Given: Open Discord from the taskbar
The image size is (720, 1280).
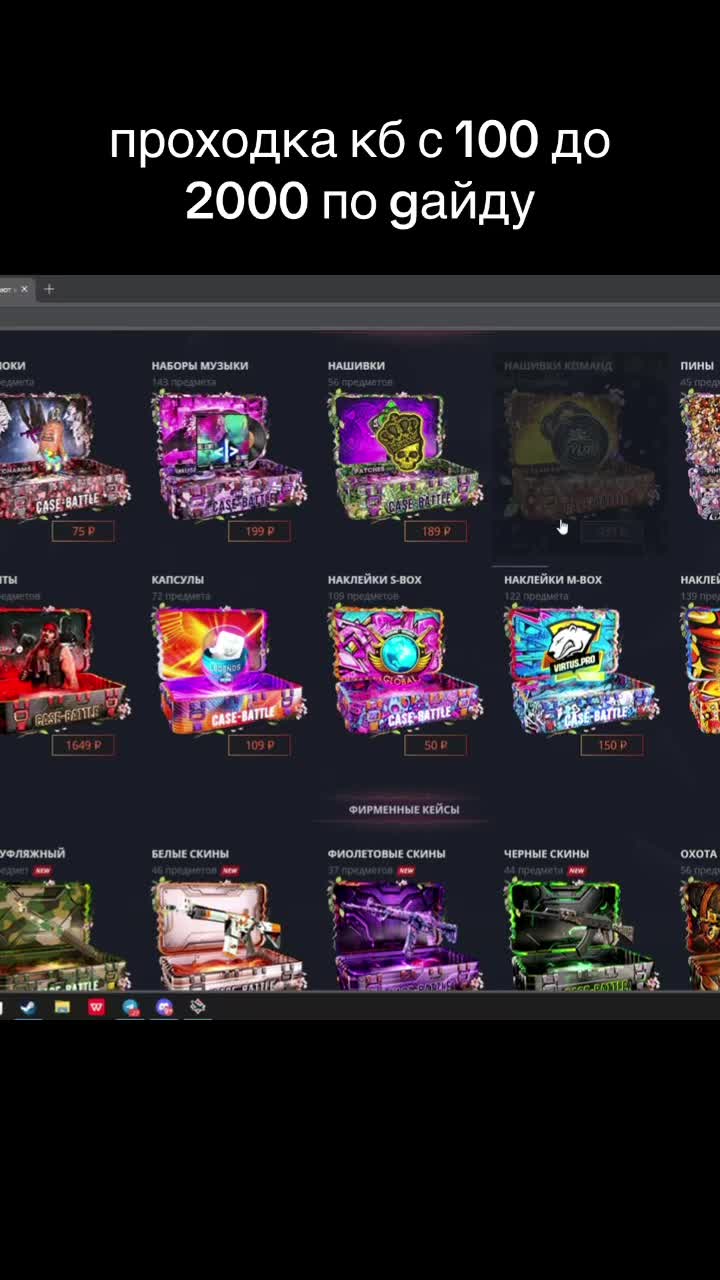Looking at the screenshot, I should coord(164,1007).
